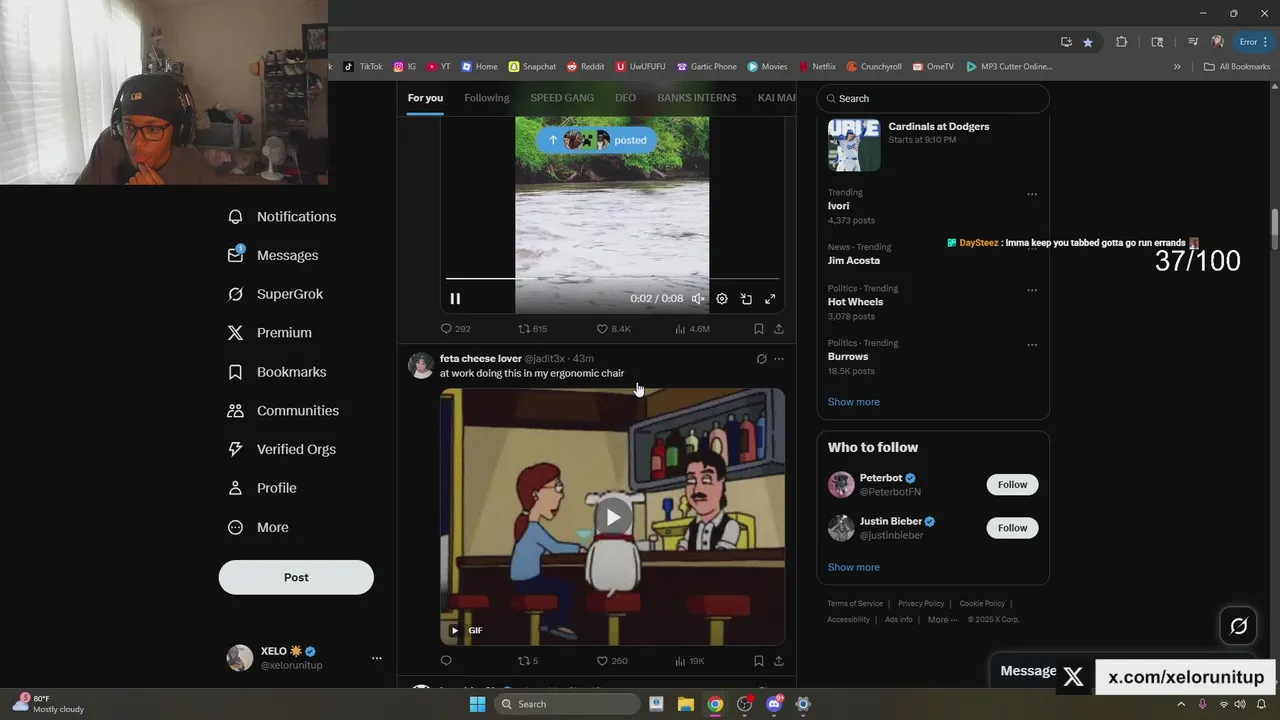1280x720 pixels.
Task: Open more options for Burrows trend
Action: [1032, 345]
